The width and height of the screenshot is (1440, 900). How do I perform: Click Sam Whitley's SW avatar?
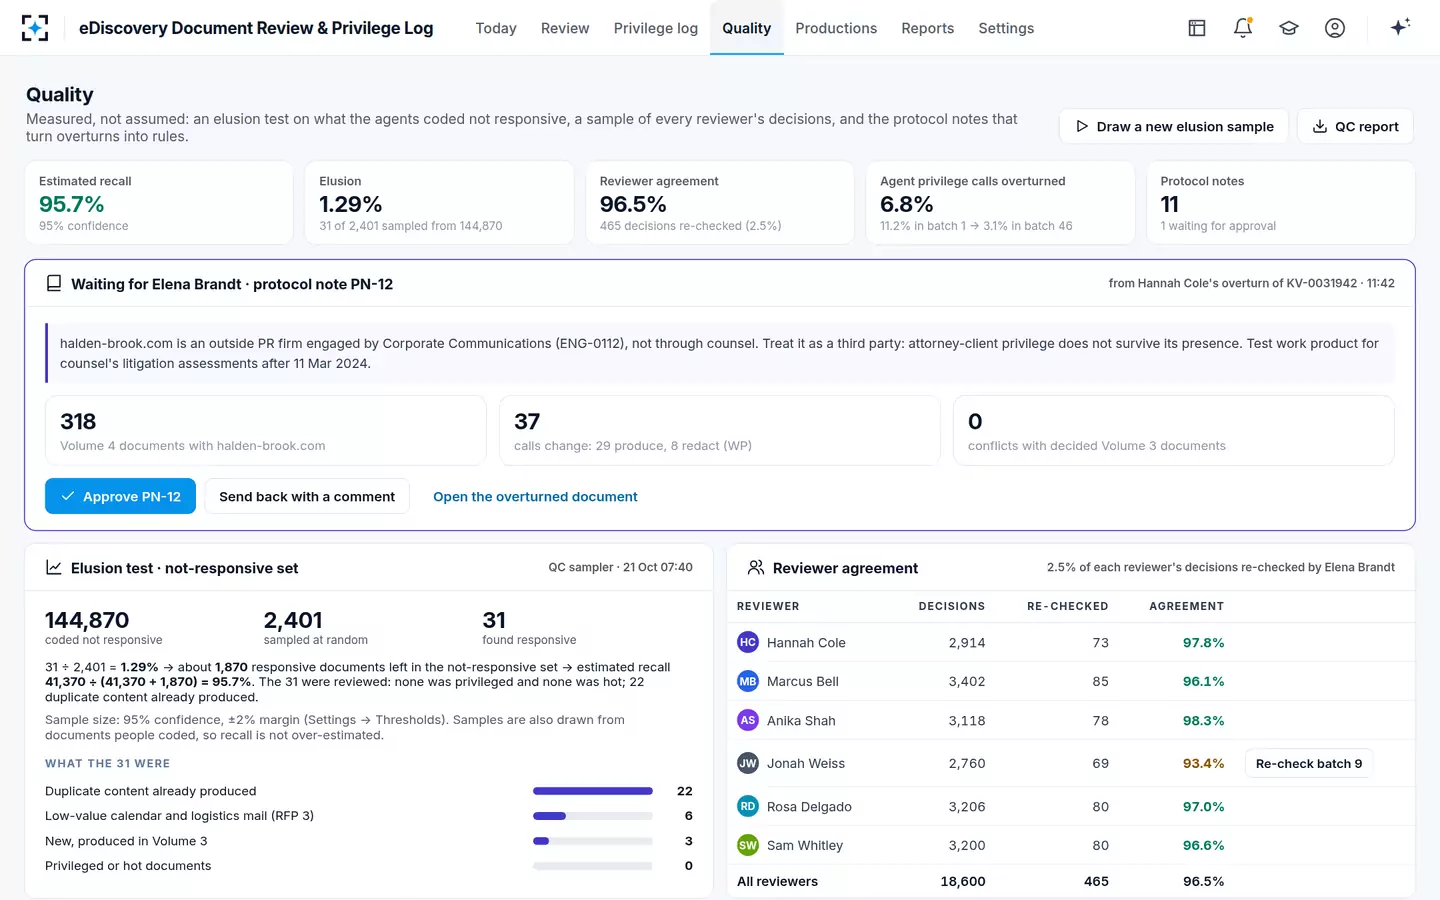[748, 845]
